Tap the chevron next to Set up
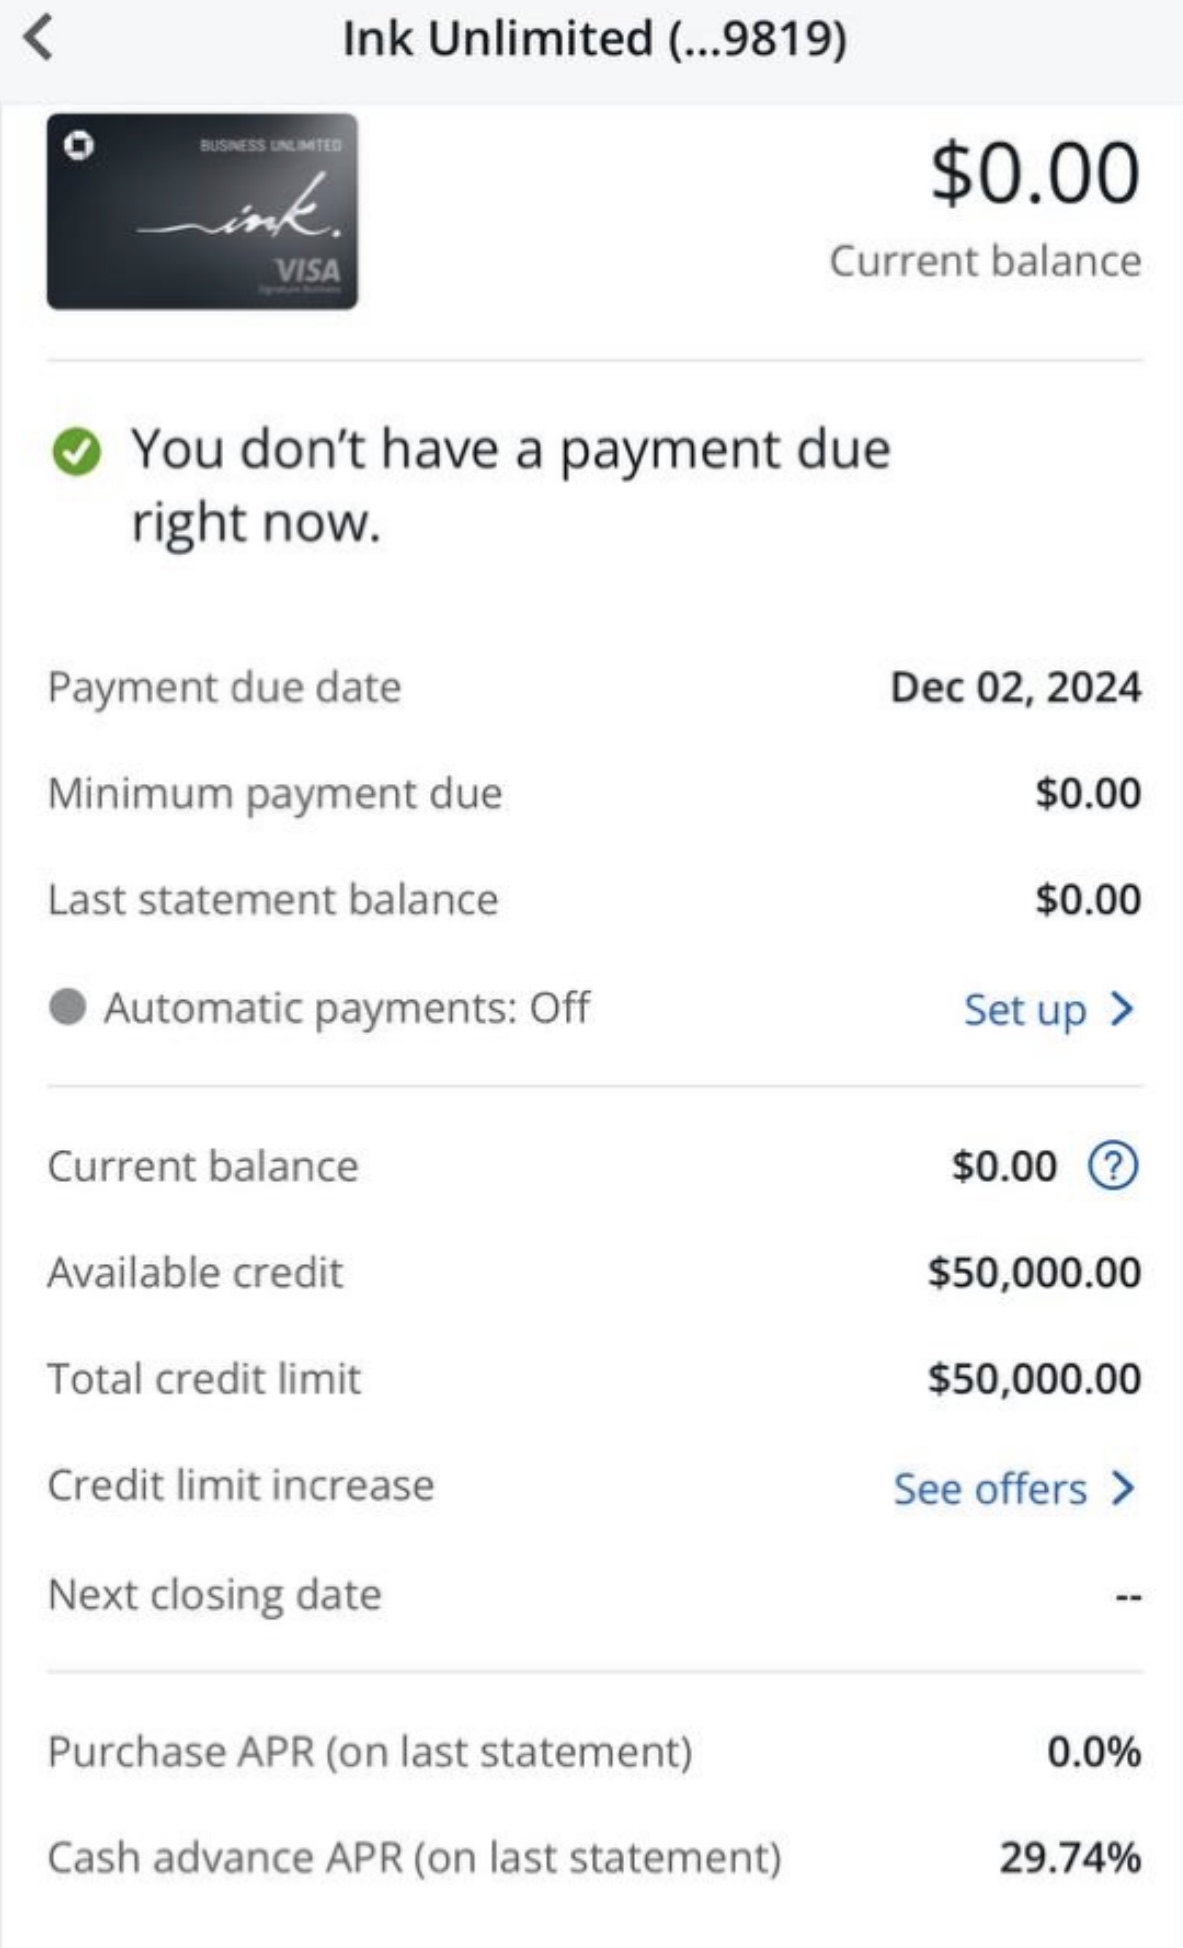1183x1948 pixels. [x=1122, y=1009]
